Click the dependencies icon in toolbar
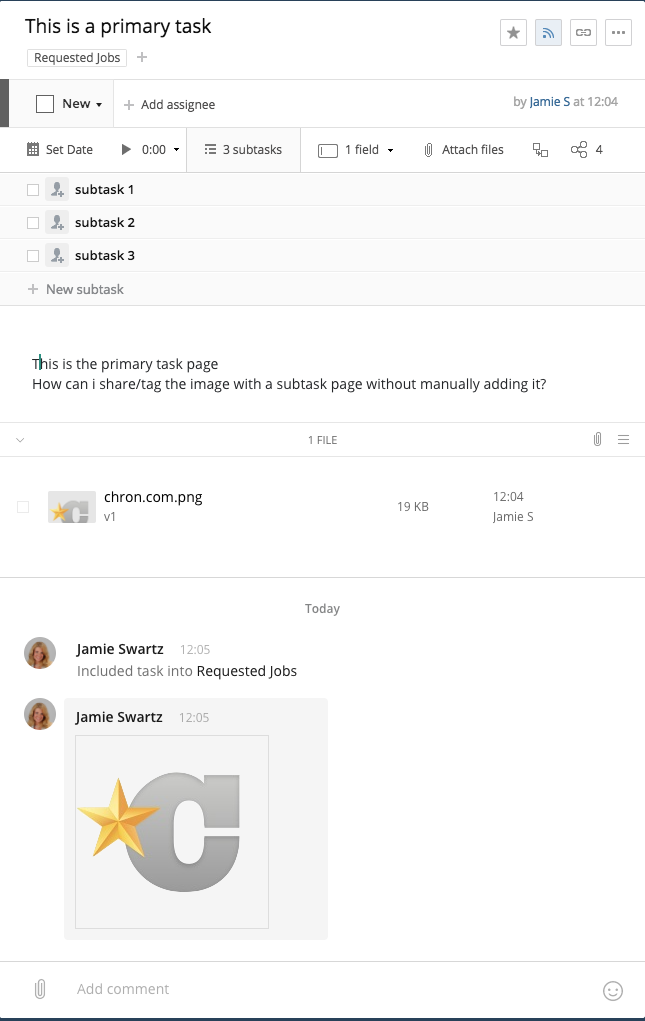 541,150
